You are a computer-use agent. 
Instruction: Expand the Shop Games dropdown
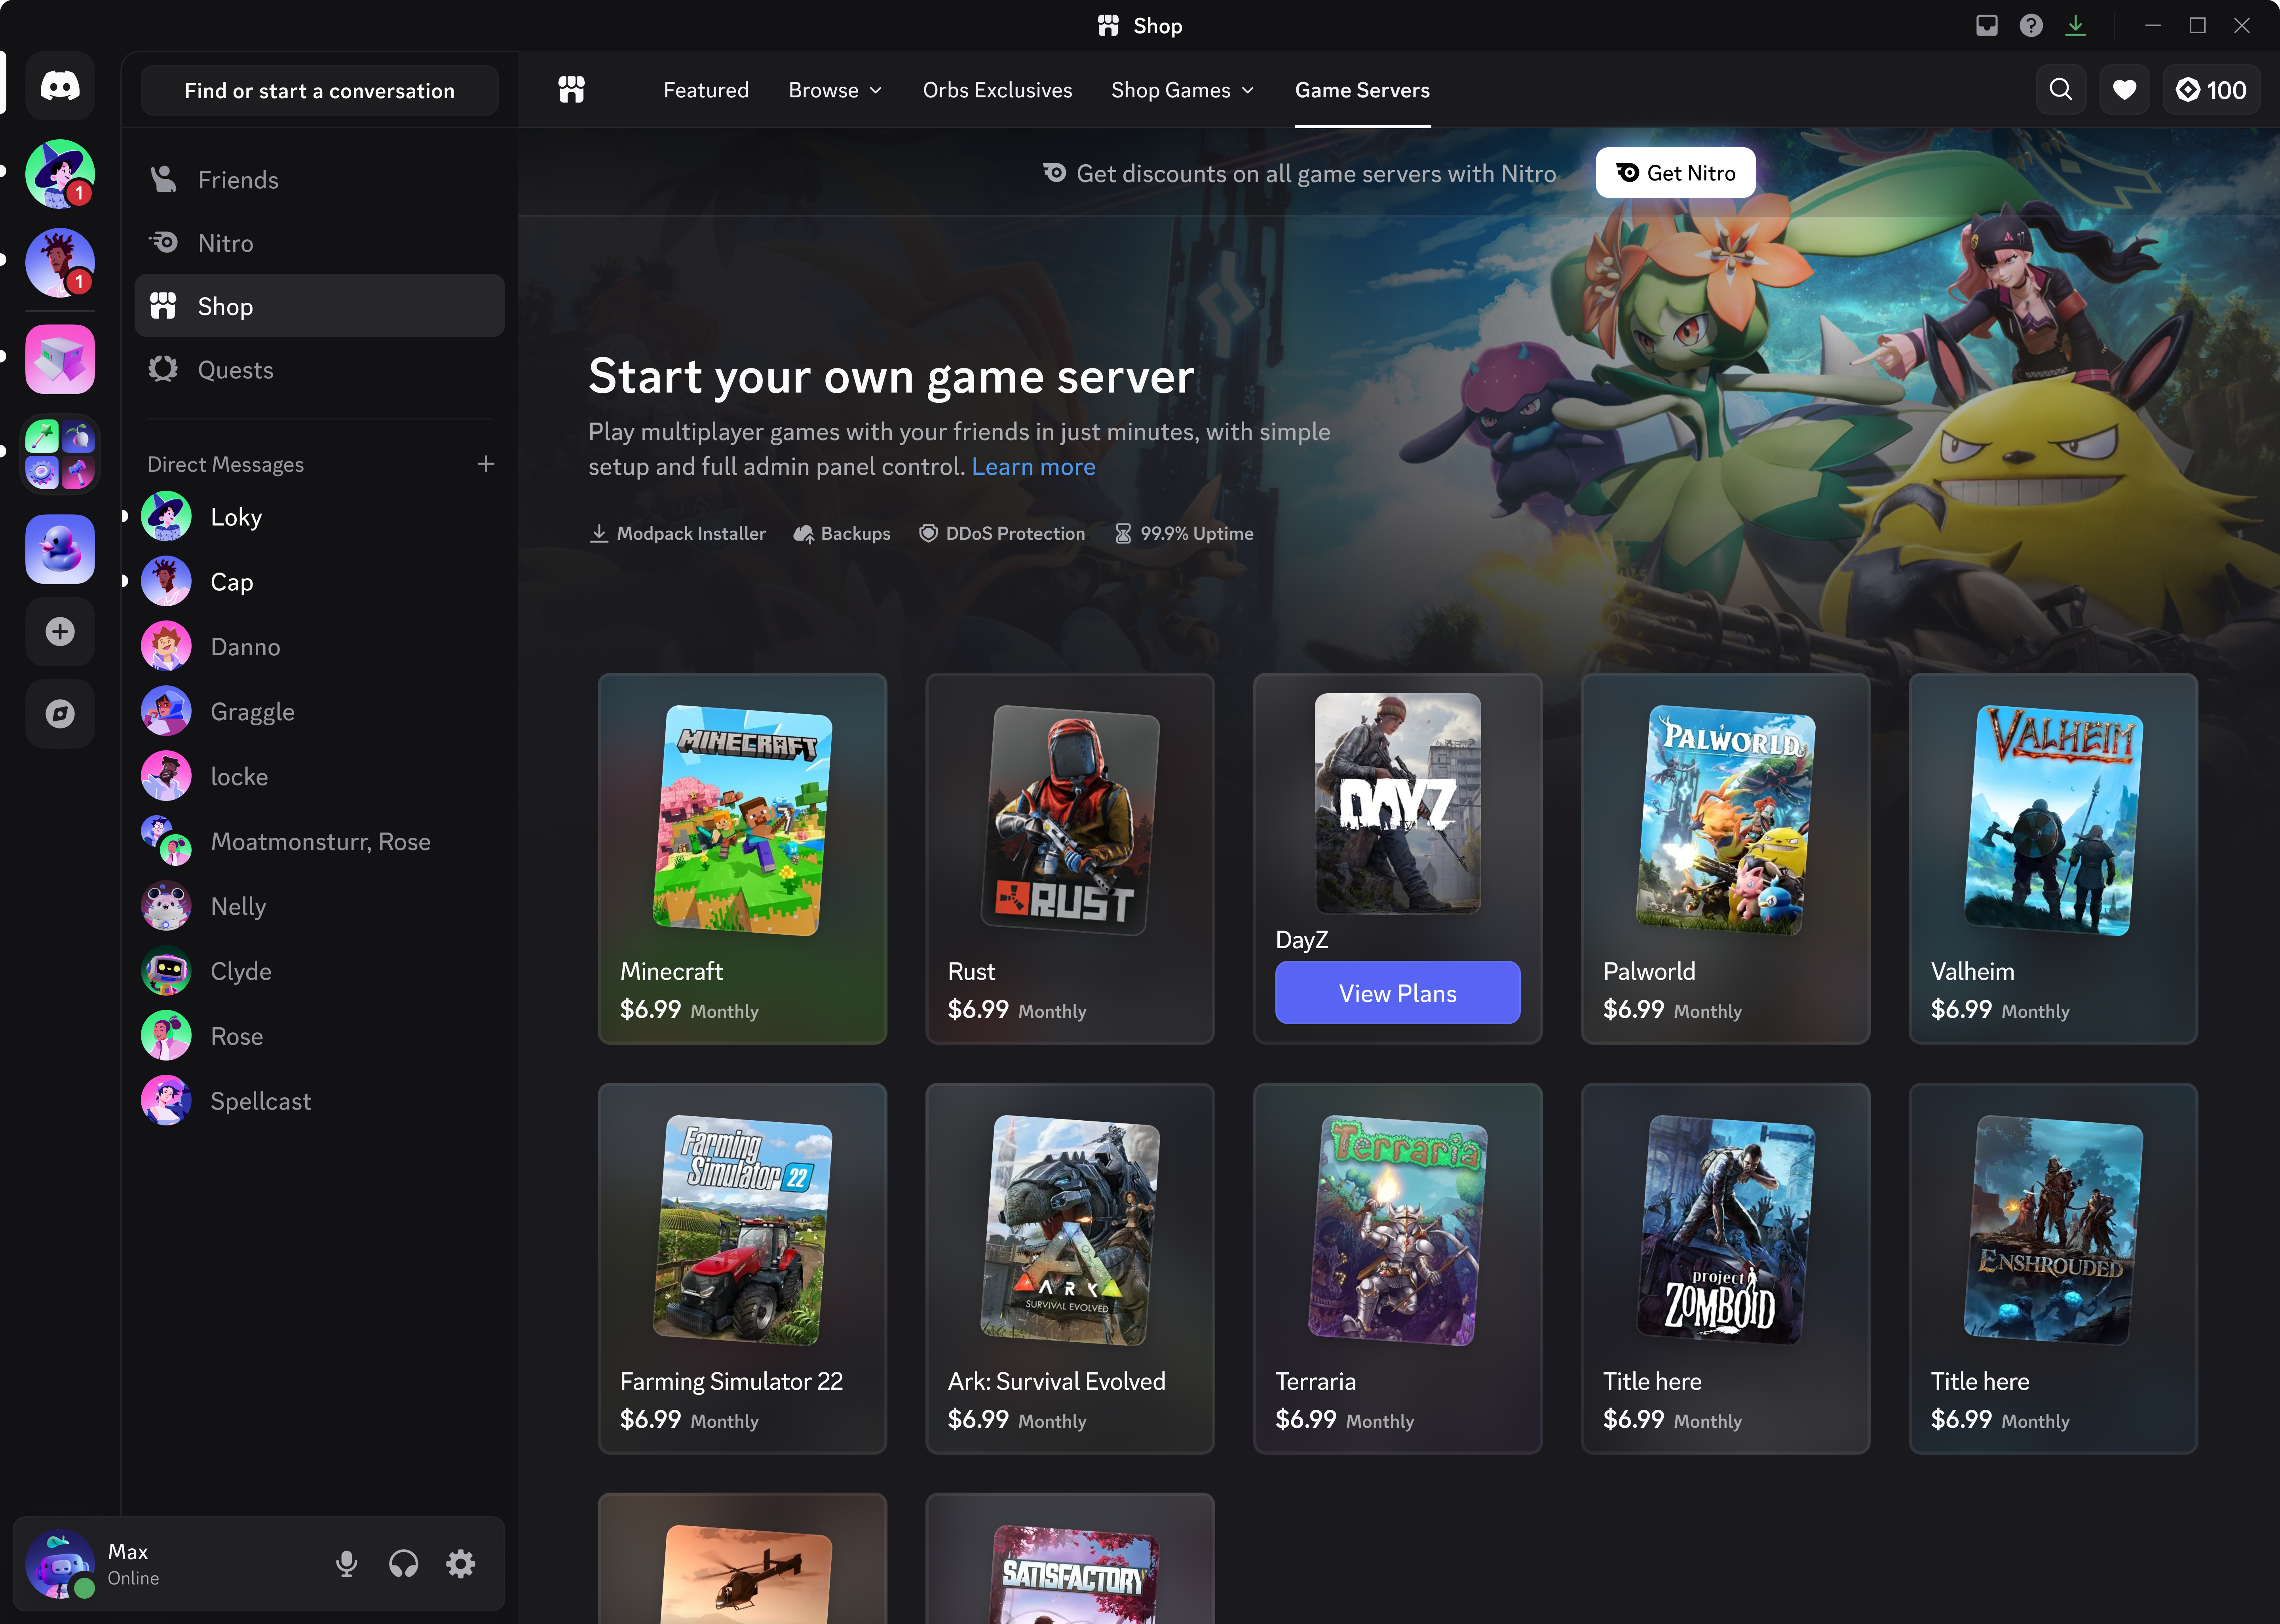[x=1183, y=90]
